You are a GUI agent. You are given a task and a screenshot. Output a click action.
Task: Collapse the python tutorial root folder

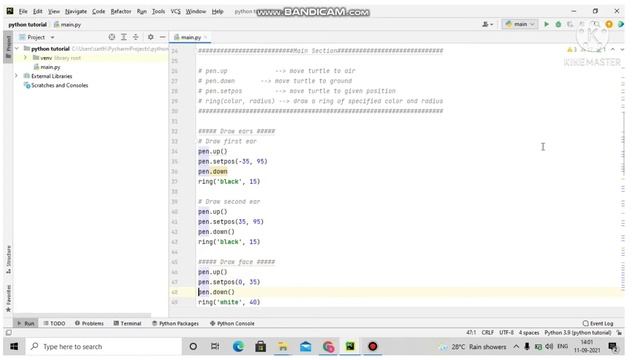pyautogui.click(x=17, y=49)
